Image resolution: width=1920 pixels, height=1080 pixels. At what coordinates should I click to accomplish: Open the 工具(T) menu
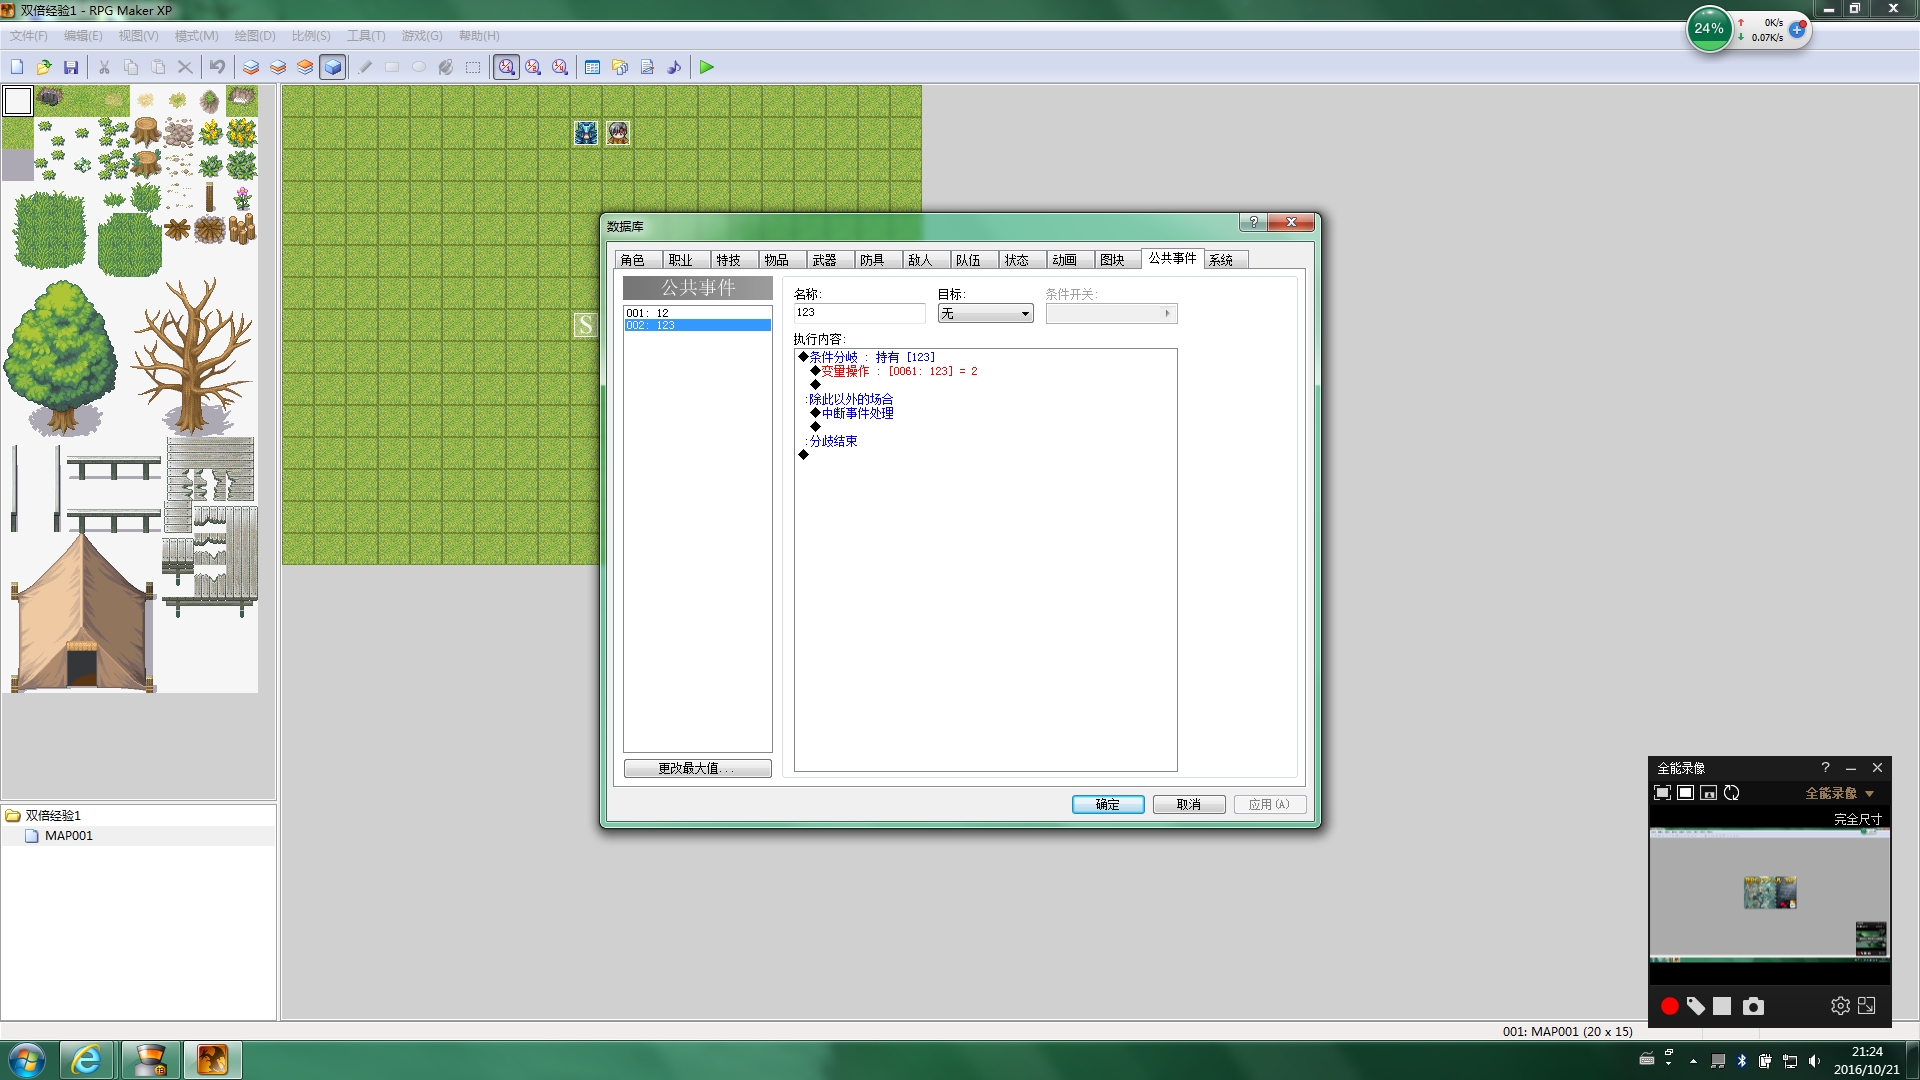click(366, 36)
